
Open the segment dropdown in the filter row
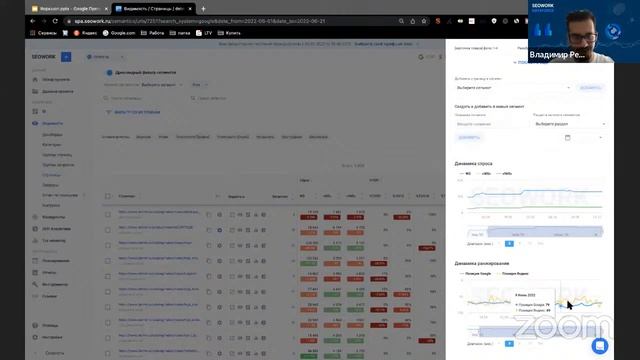click(x=162, y=85)
